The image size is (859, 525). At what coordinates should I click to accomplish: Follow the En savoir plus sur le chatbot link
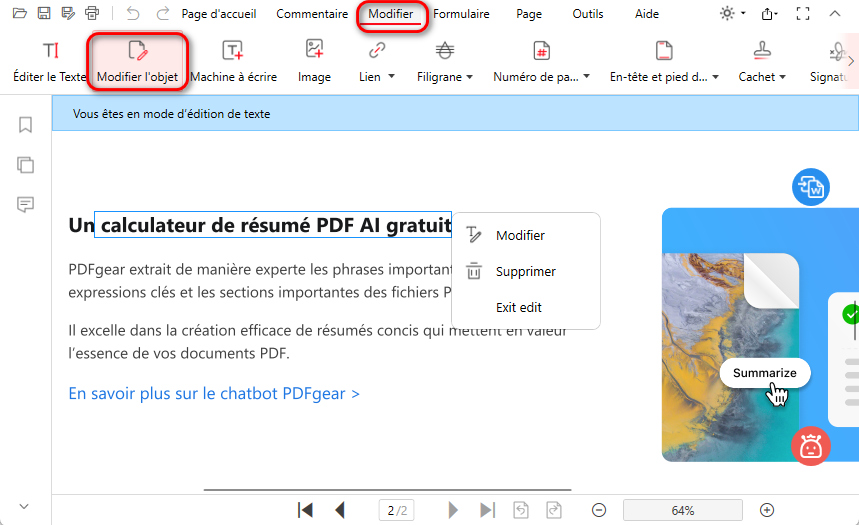tap(214, 393)
